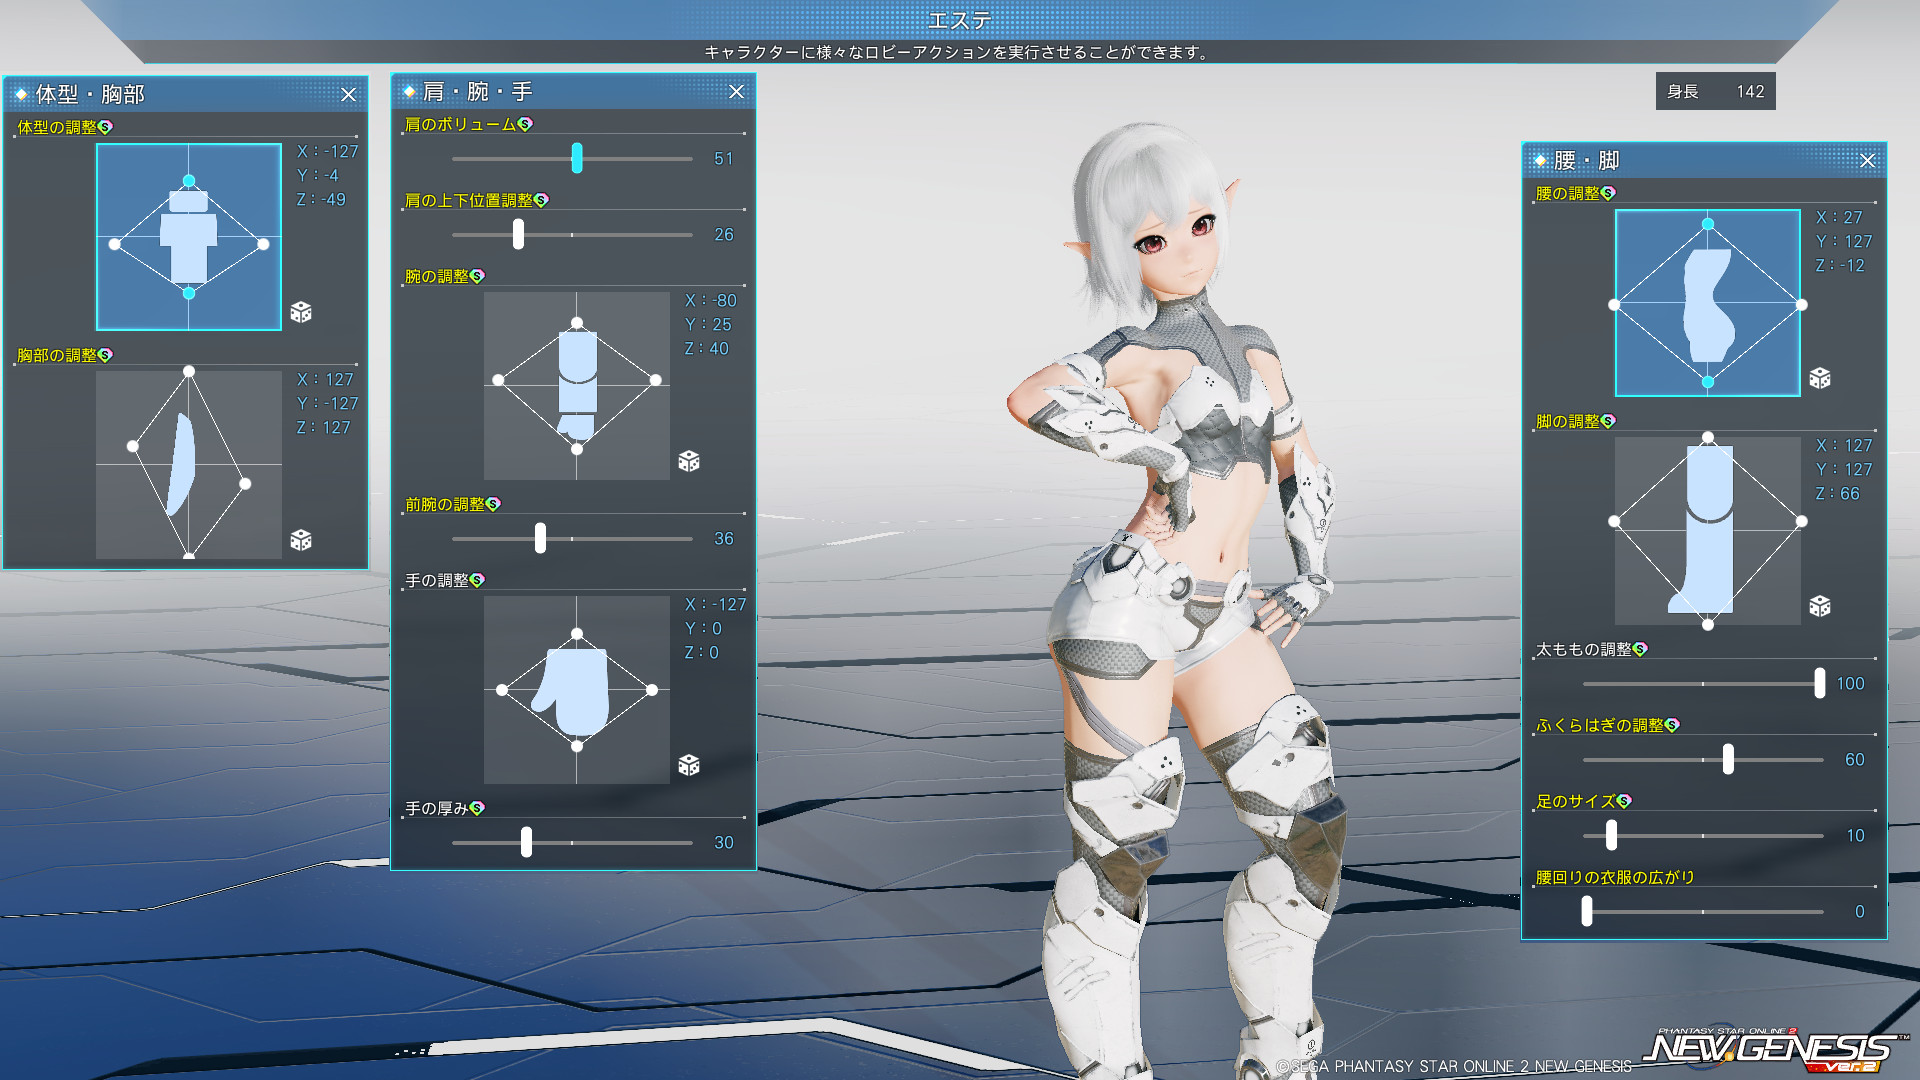Click the 前腕の調整 slider handle
This screenshot has height=1080, width=1920.
pos(540,538)
